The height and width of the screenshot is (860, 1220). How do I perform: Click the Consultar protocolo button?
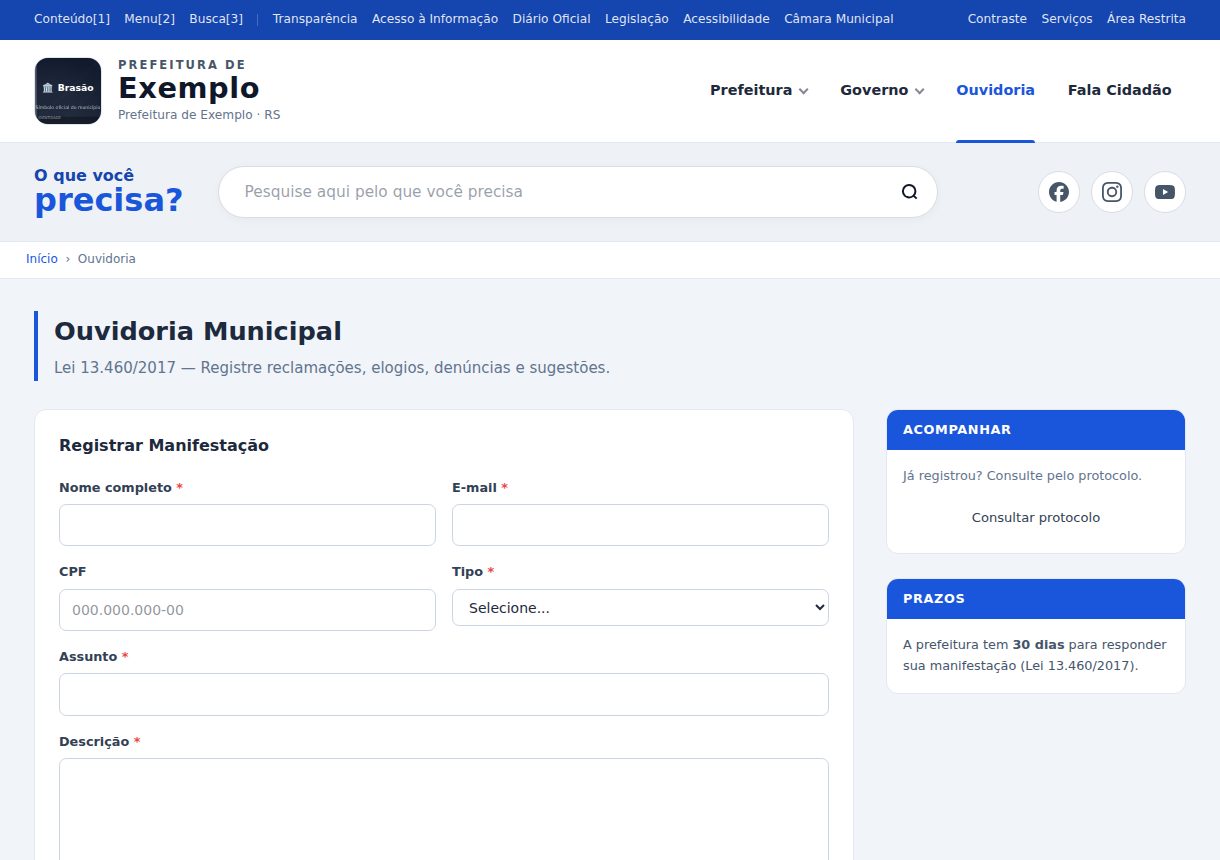(1036, 518)
